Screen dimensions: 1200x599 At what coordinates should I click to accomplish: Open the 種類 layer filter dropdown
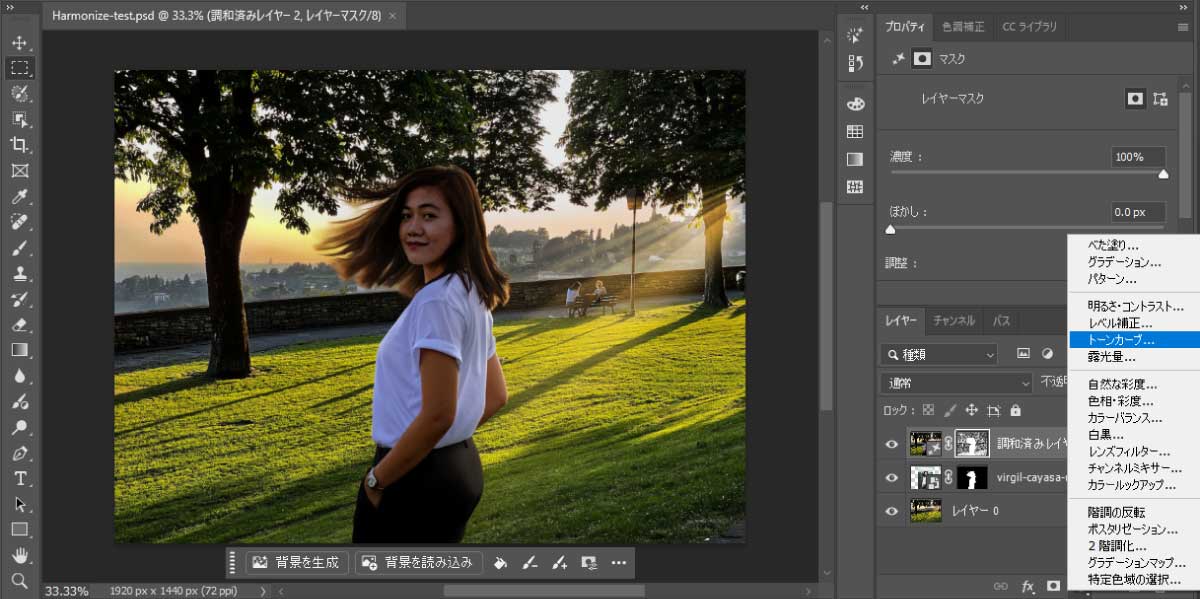(940, 354)
